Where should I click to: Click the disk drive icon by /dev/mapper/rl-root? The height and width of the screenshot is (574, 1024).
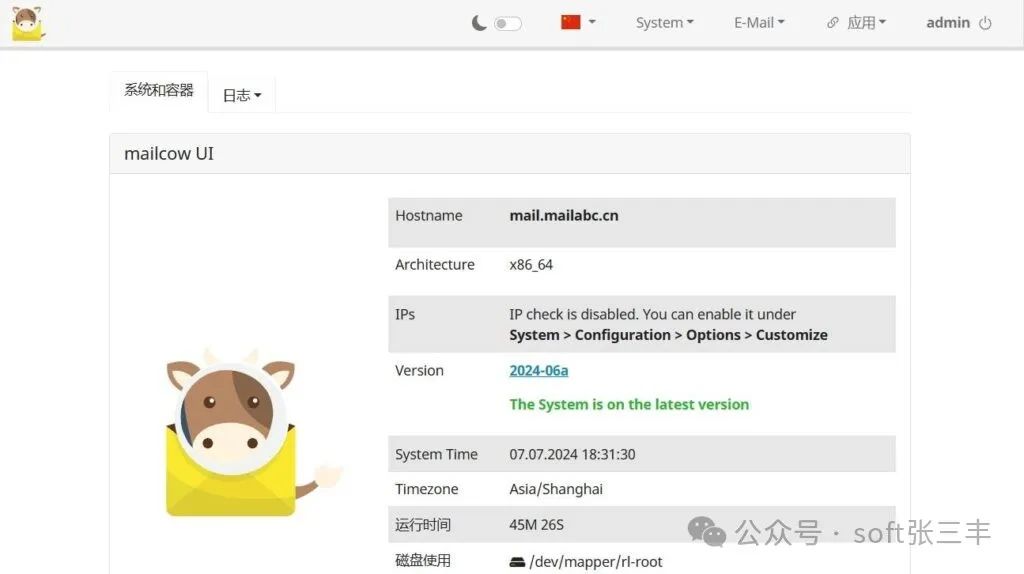(517, 562)
